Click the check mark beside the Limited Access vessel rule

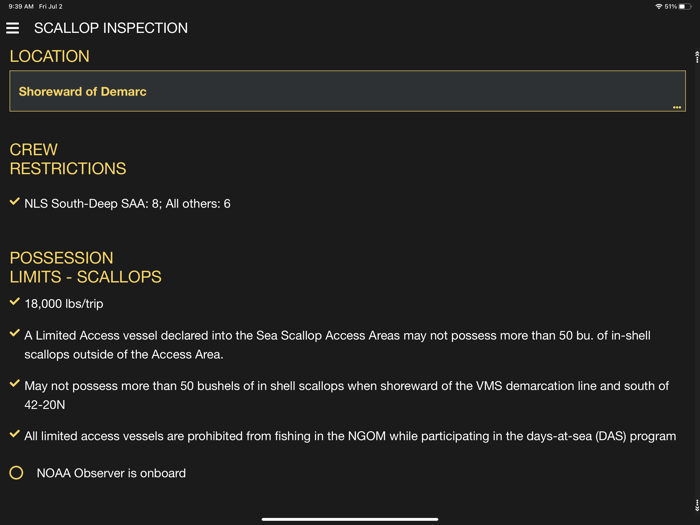click(x=15, y=334)
